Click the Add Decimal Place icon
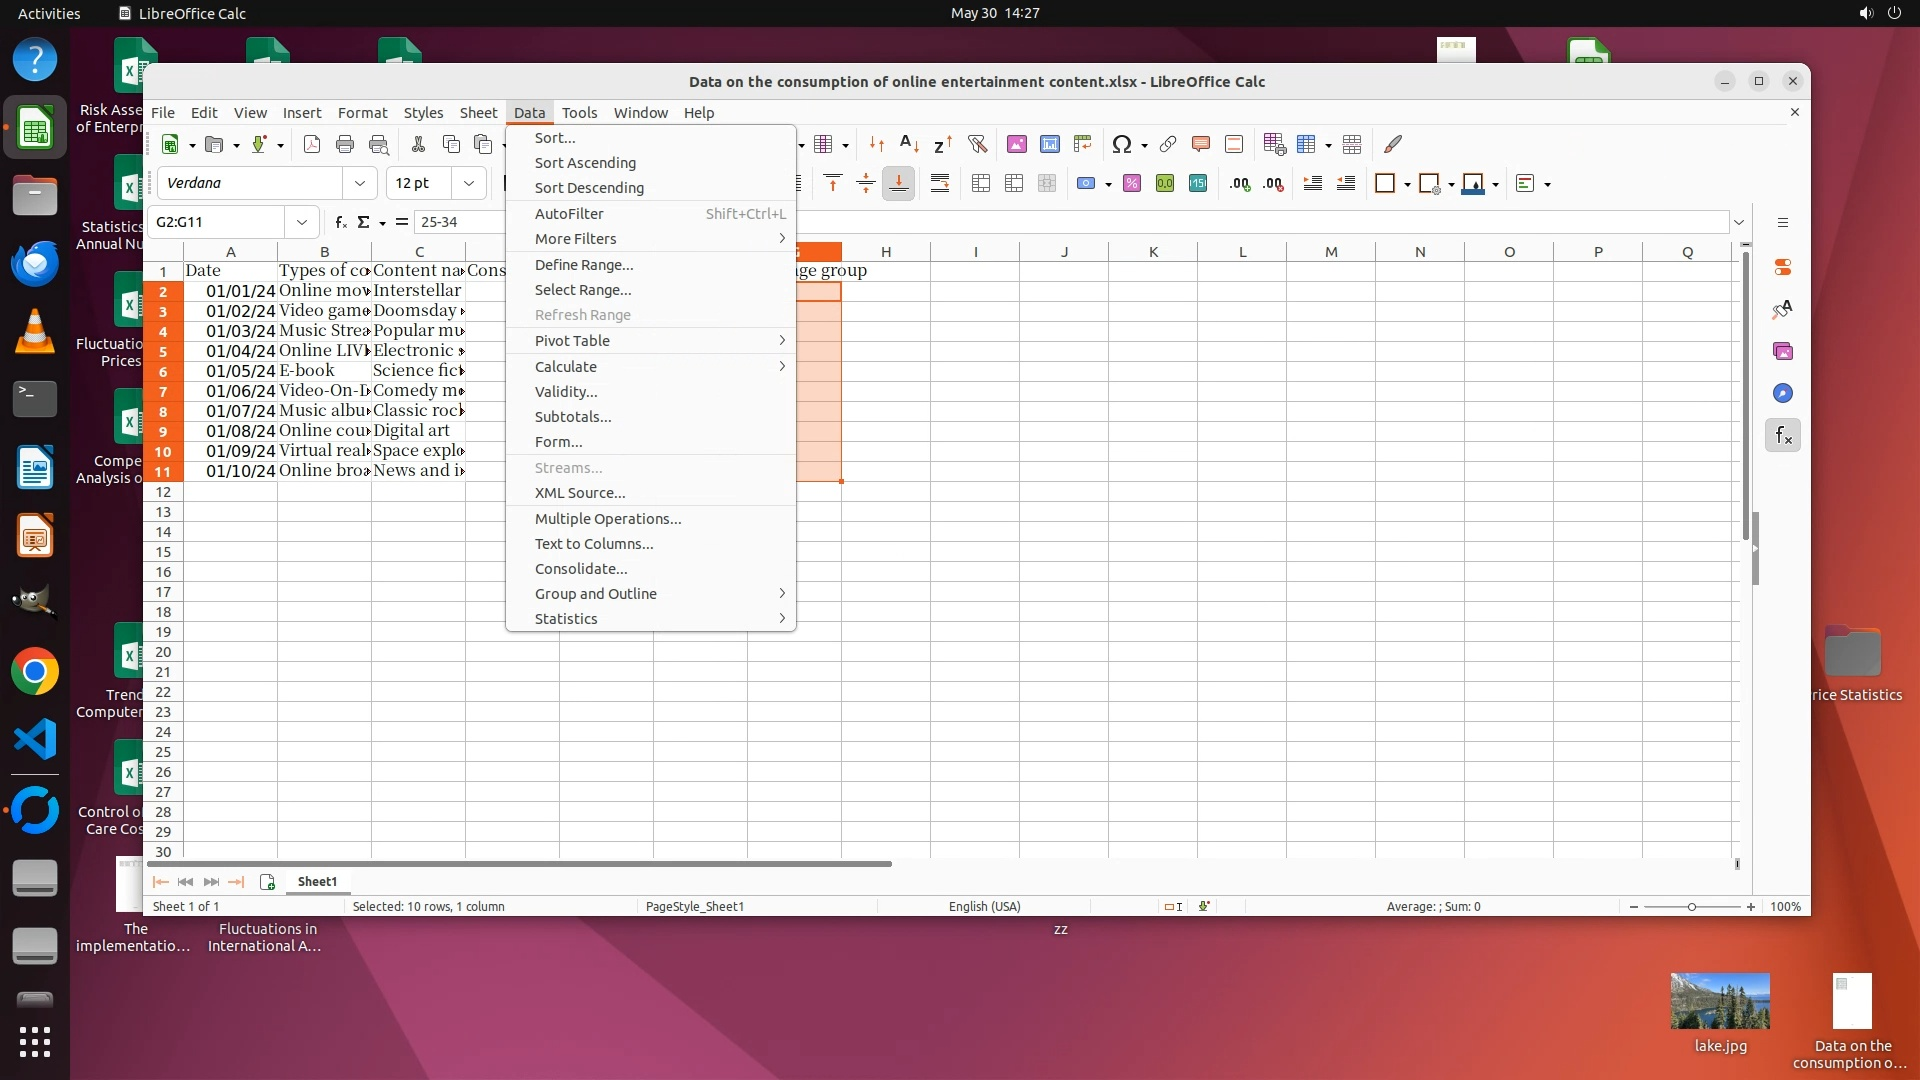The image size is (1920, 1080). (x=1240, y=184)
